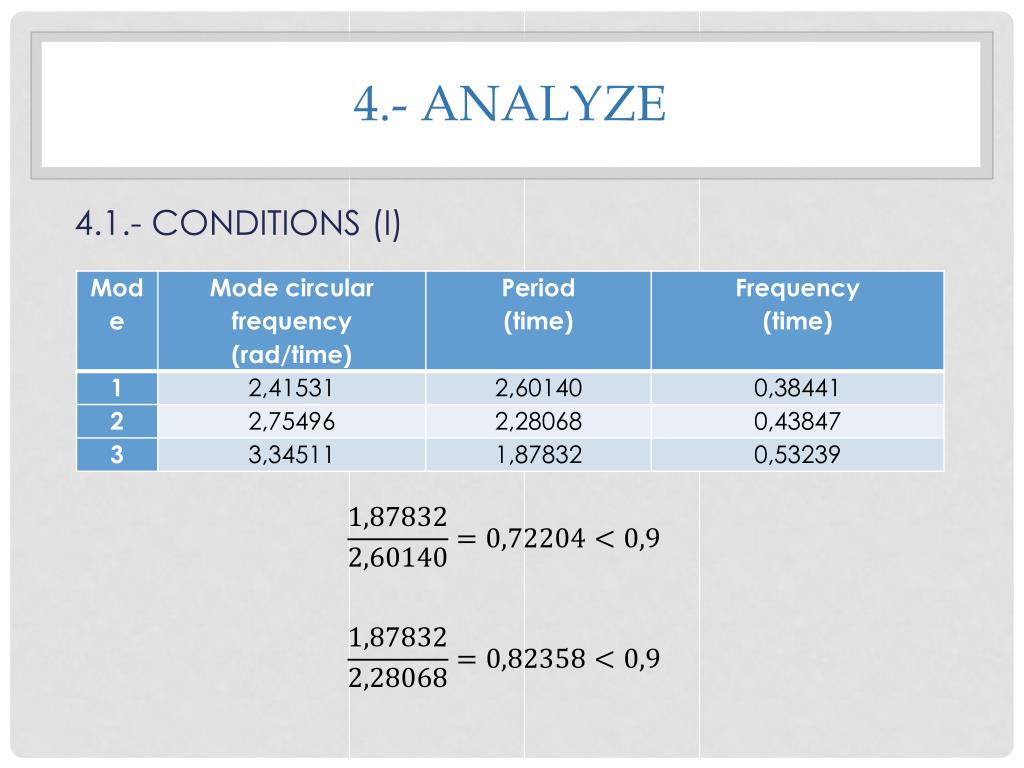Click the "4.- ANALYZE" slide title
This screenshot has width=1024, height=768.
[510, 104]
